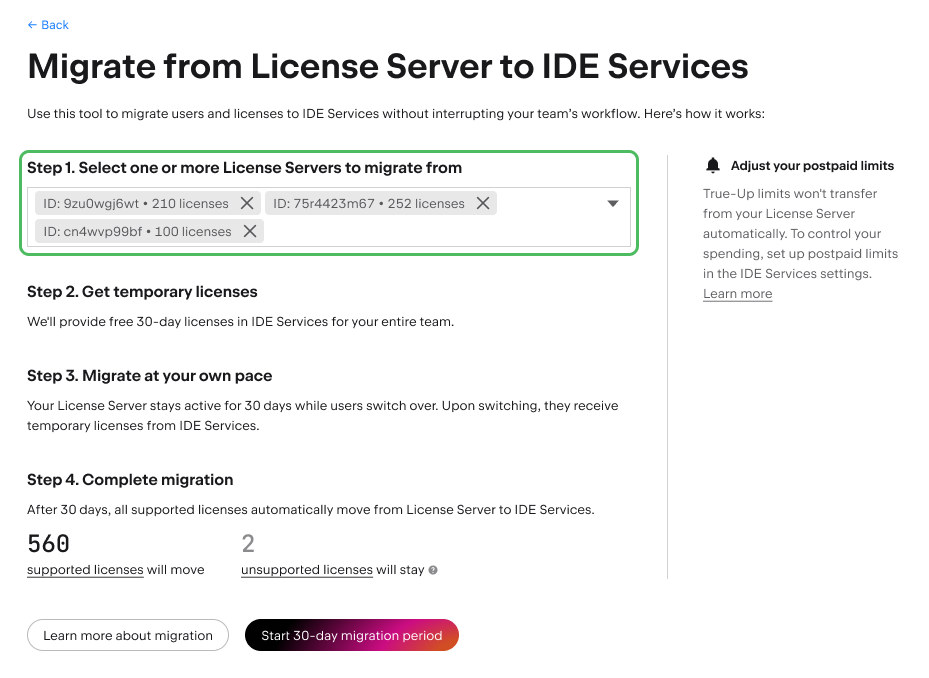Remove the 9zu0wgj6wt license server chip
Viewport: 929px width, 678px height.
coord(246,203)
